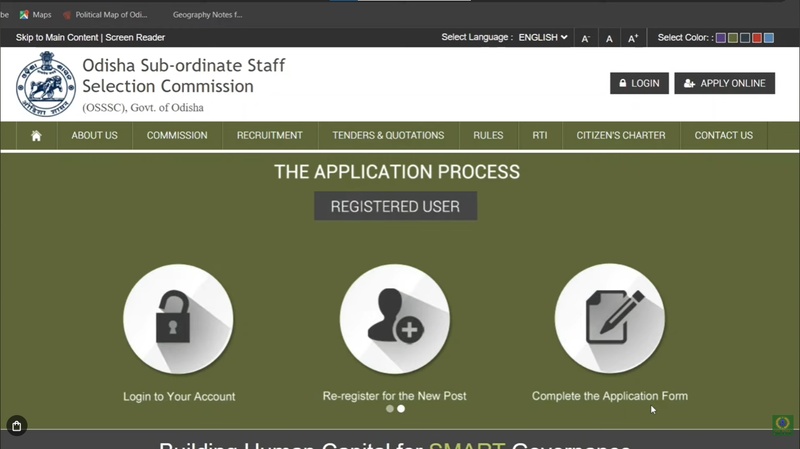Screen dimensions: 800x449
Task: Click the Odisha Sub-ordinate Staff Selection Commission title
Action: tap(184, 76)
